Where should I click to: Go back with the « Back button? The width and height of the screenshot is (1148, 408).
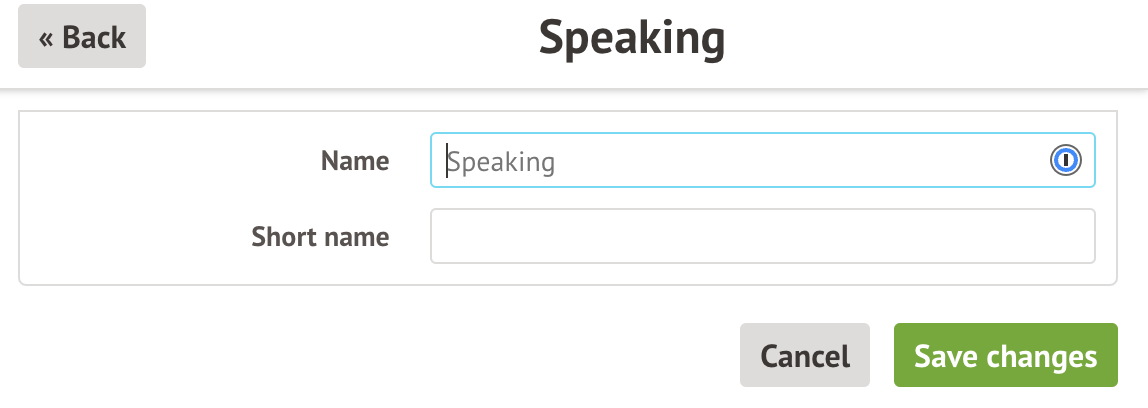tap(82, 37)
